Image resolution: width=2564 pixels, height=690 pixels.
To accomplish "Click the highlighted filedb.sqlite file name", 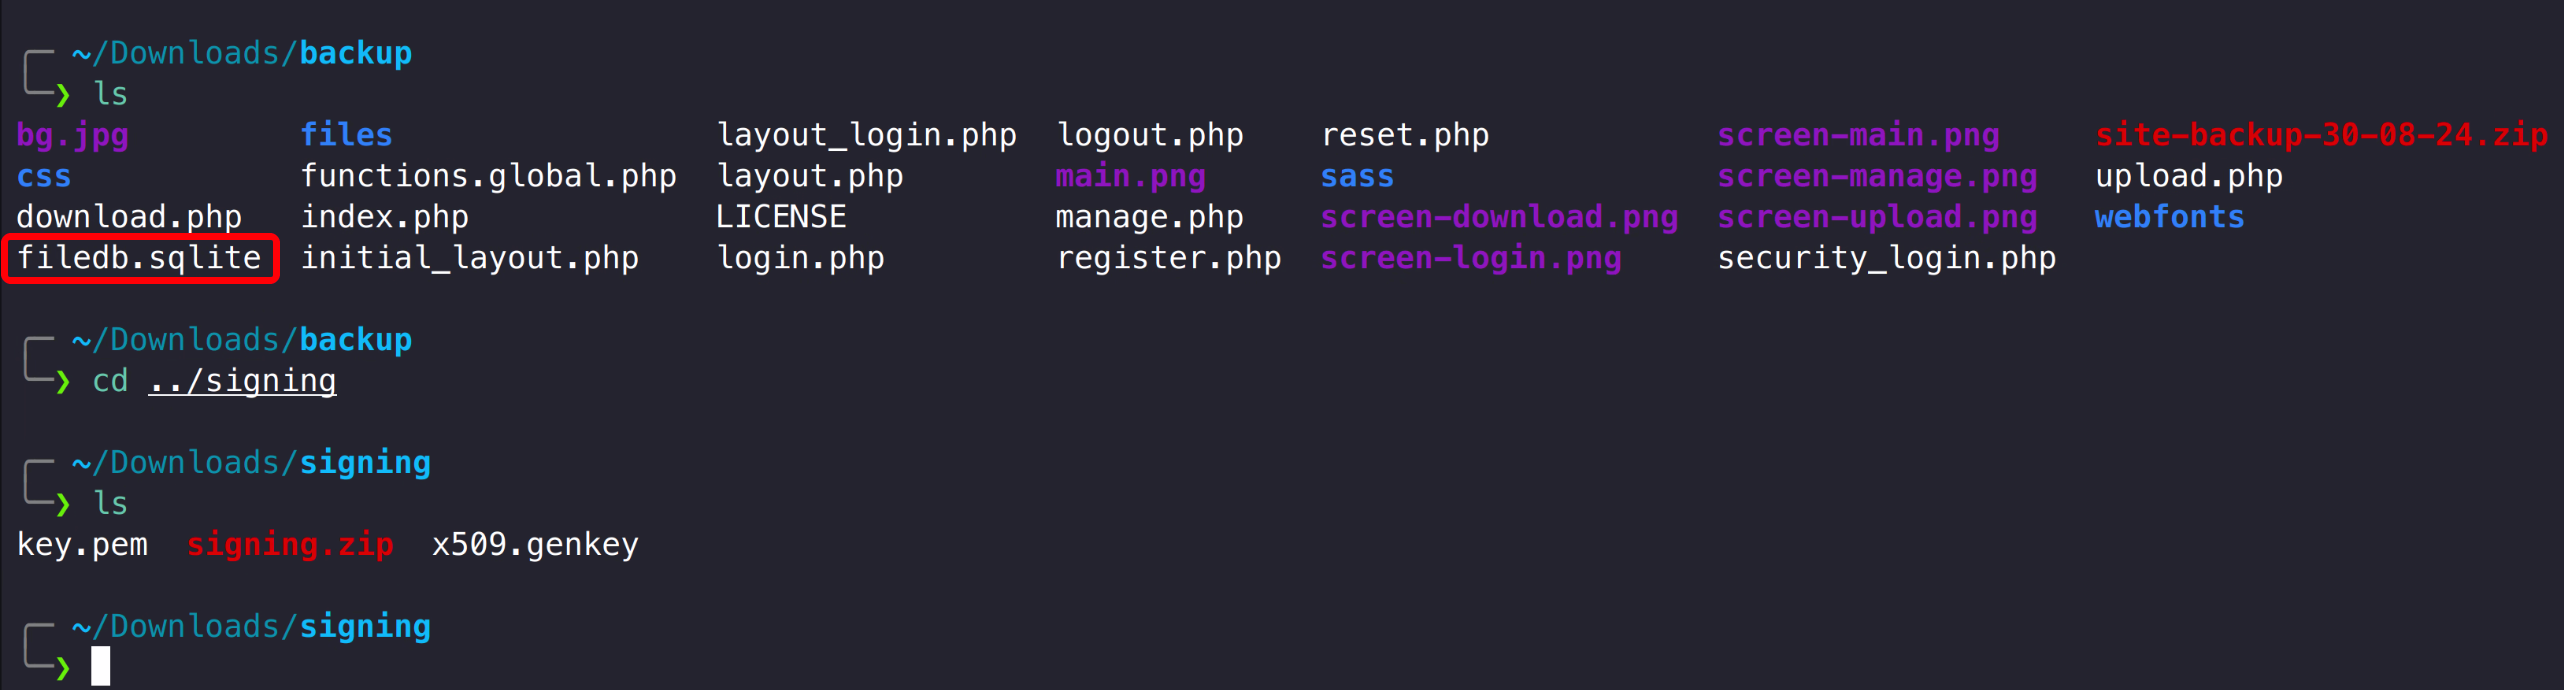I will 139,258.
